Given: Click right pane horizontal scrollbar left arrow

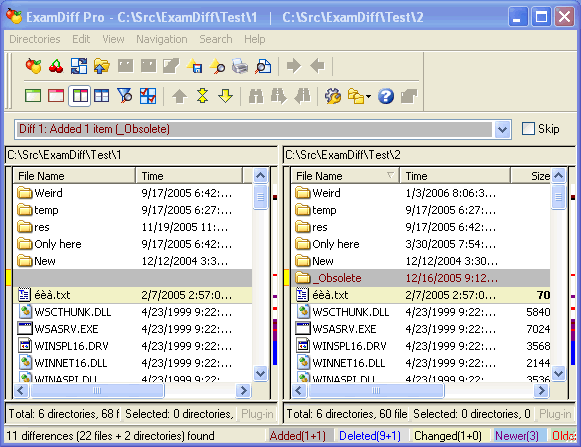Looking at the screenshot, I should coord(299,390).
